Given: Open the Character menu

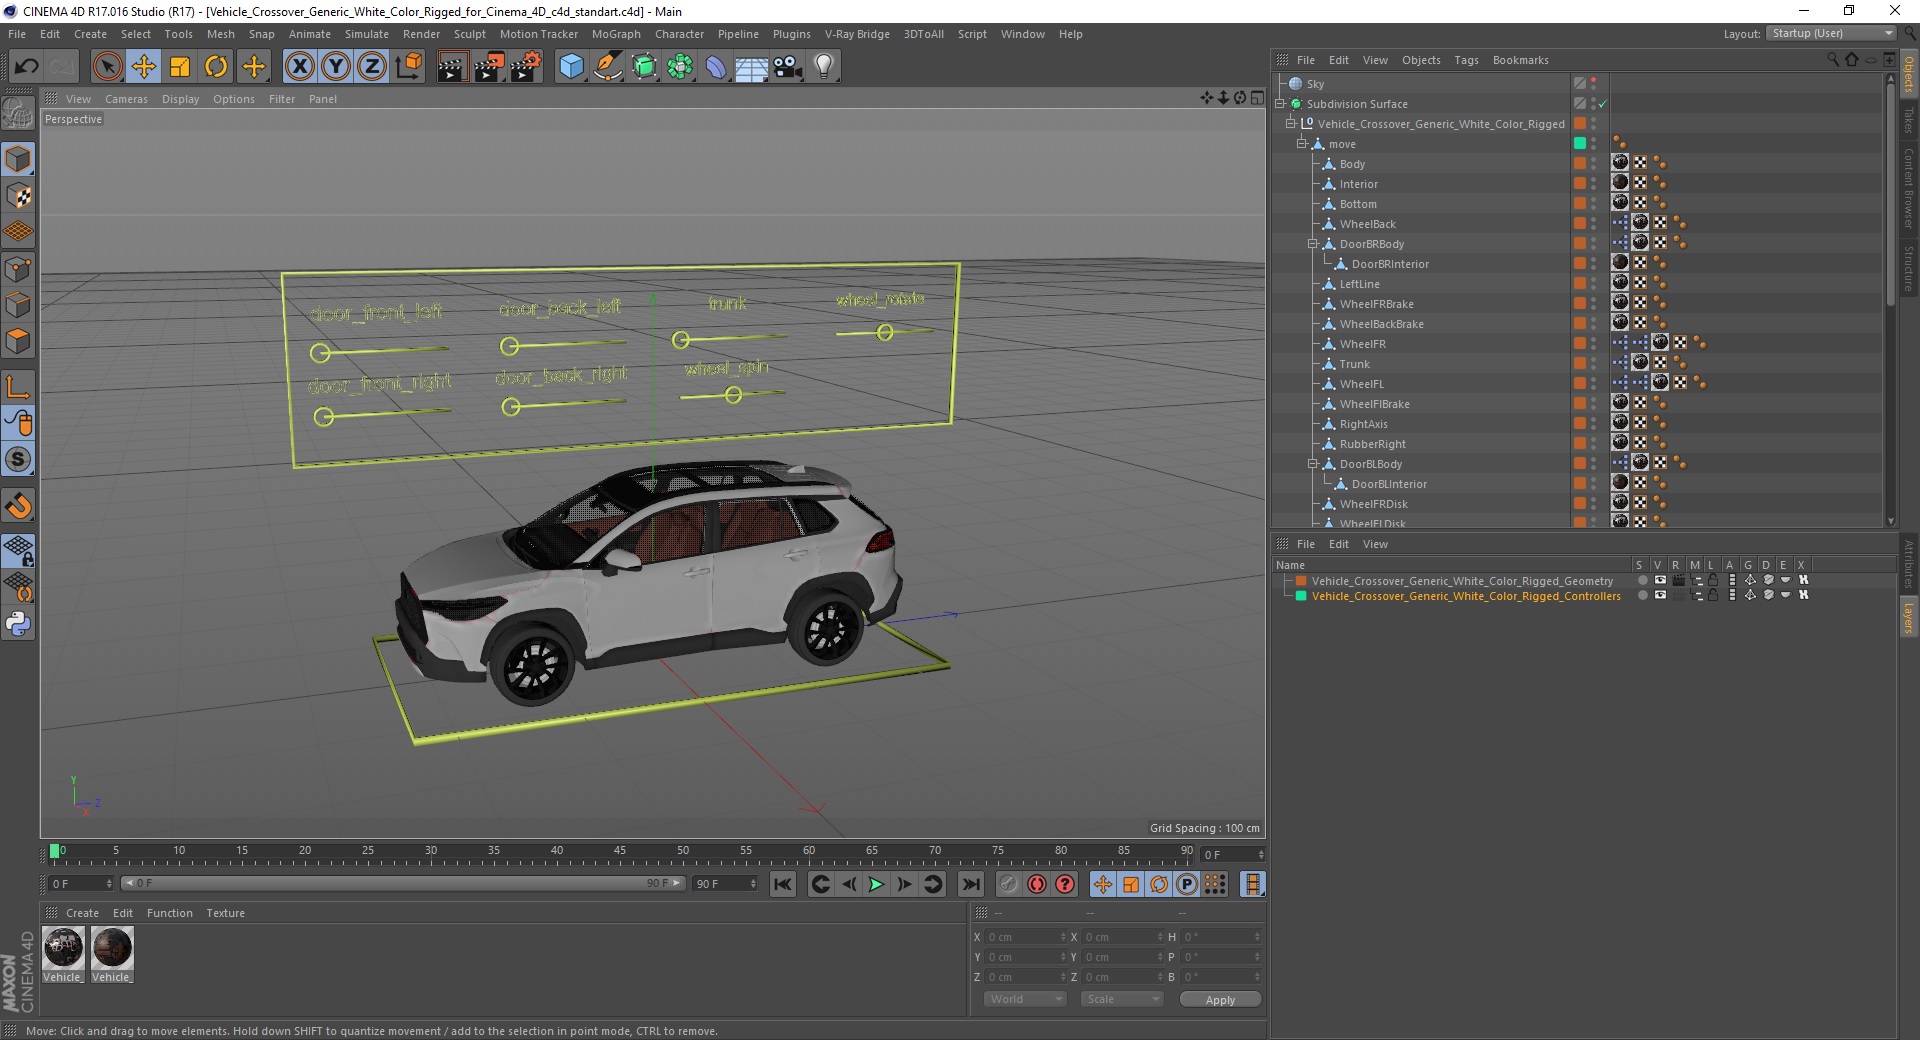Looking at the screenshot, I should 679,34.
